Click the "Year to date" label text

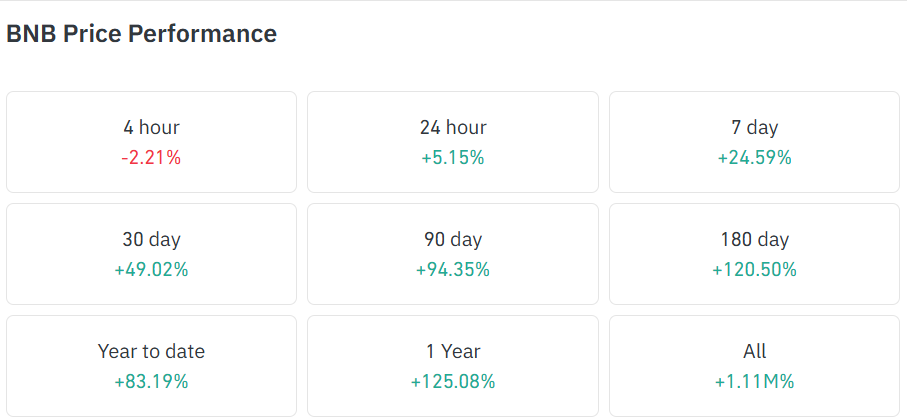pos(151,351)
